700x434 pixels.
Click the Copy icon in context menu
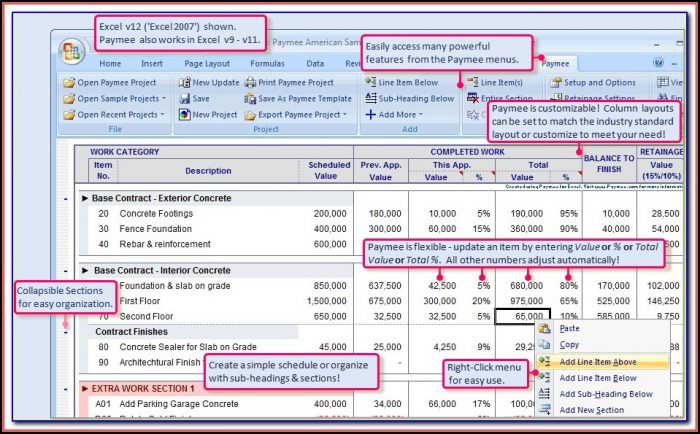coord(544,345)
